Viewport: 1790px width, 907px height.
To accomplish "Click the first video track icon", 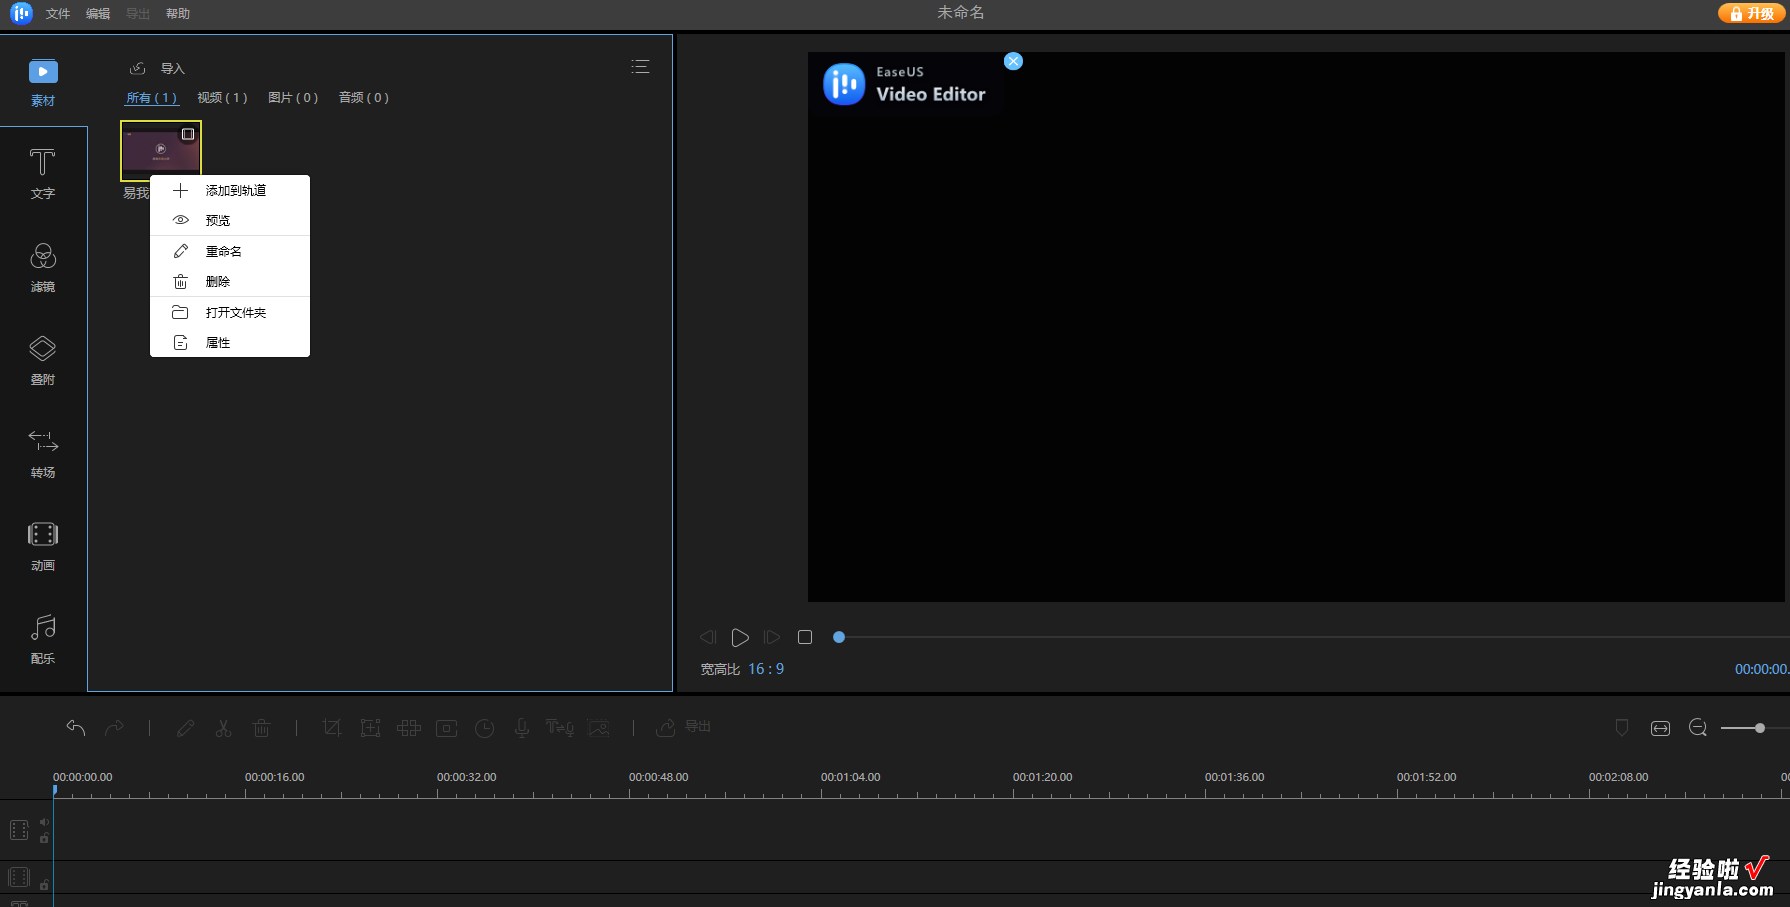I will [19, 830].
